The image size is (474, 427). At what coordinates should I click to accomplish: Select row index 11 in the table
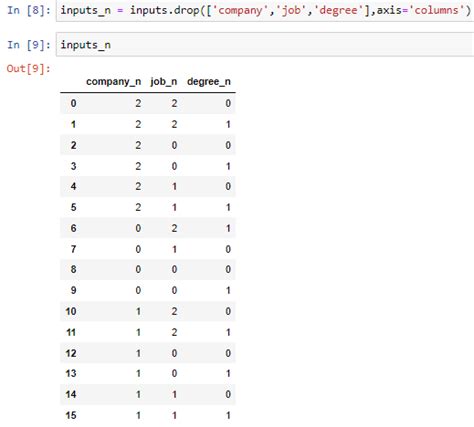71,332
